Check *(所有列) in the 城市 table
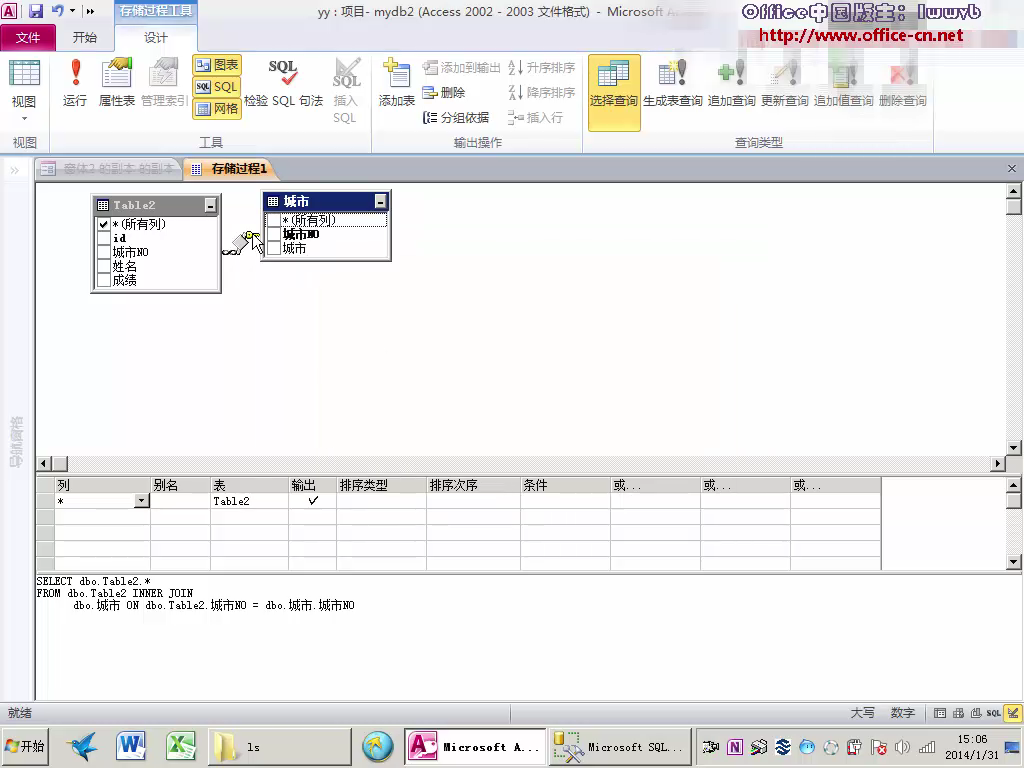 click(274, 221)
